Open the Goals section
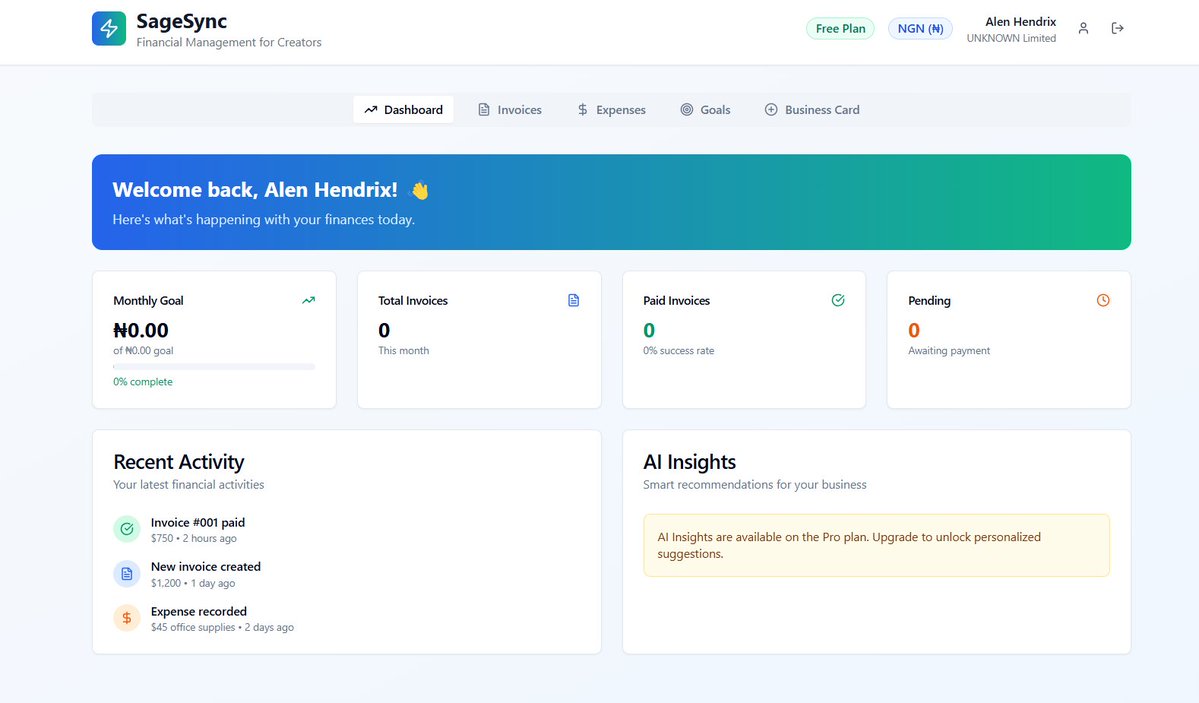Viewport: 1199px width, 703px height. (x=706, y=110)
